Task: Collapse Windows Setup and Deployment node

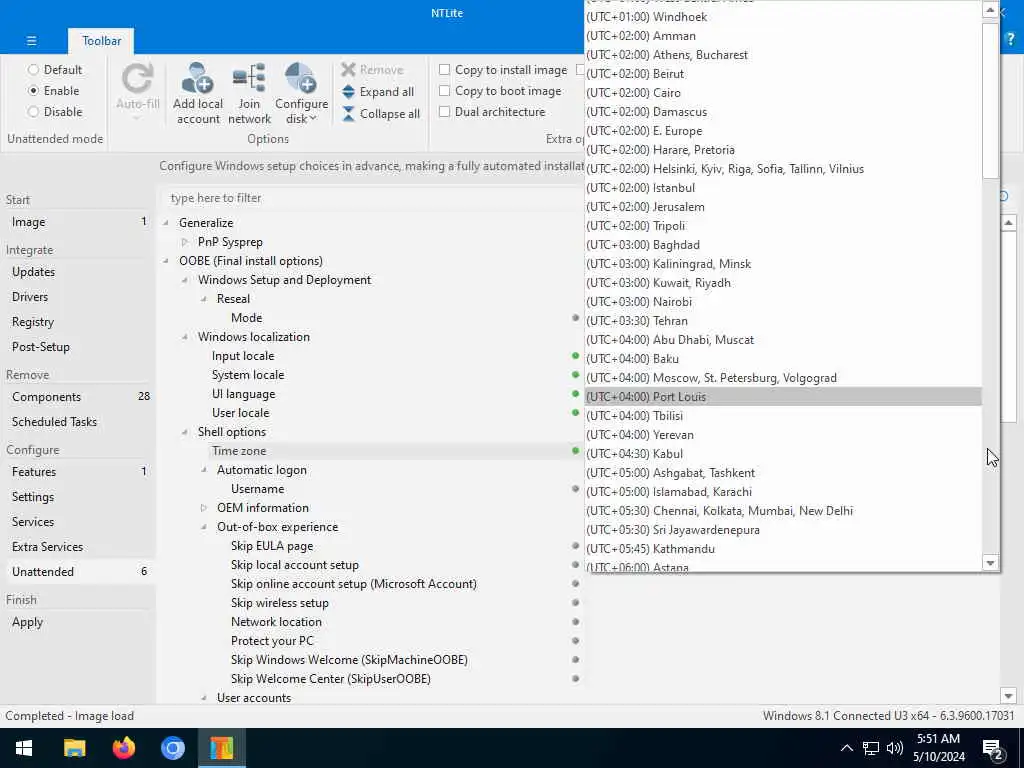Action: (x=185, y=280)
